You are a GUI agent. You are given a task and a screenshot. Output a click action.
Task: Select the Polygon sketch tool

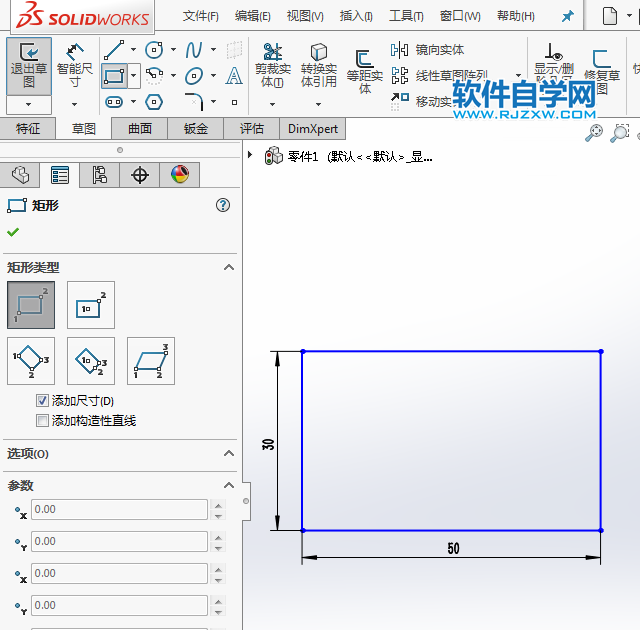click(x=154, y=101)
